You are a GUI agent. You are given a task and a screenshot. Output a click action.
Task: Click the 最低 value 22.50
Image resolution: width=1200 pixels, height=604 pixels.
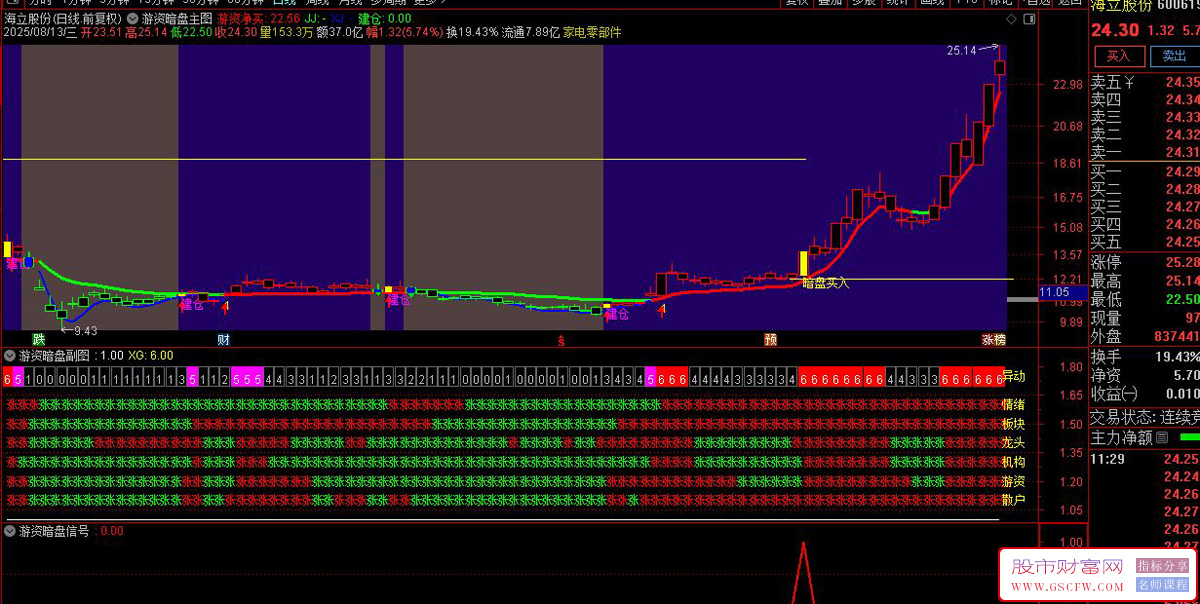tap(1183, 299)
